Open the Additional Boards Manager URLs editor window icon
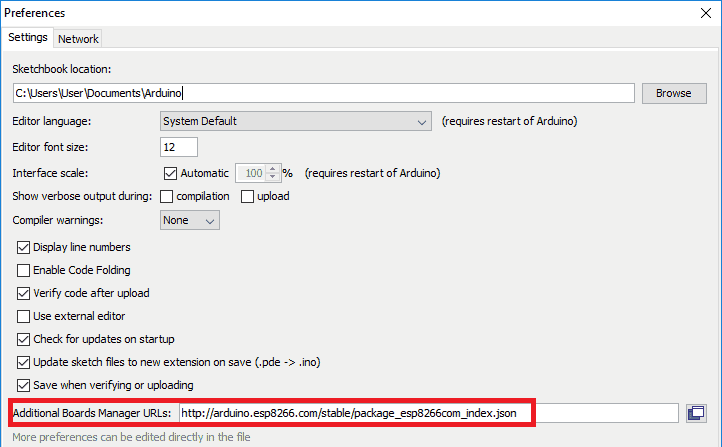722x447 pixels. tap(696, 413)
